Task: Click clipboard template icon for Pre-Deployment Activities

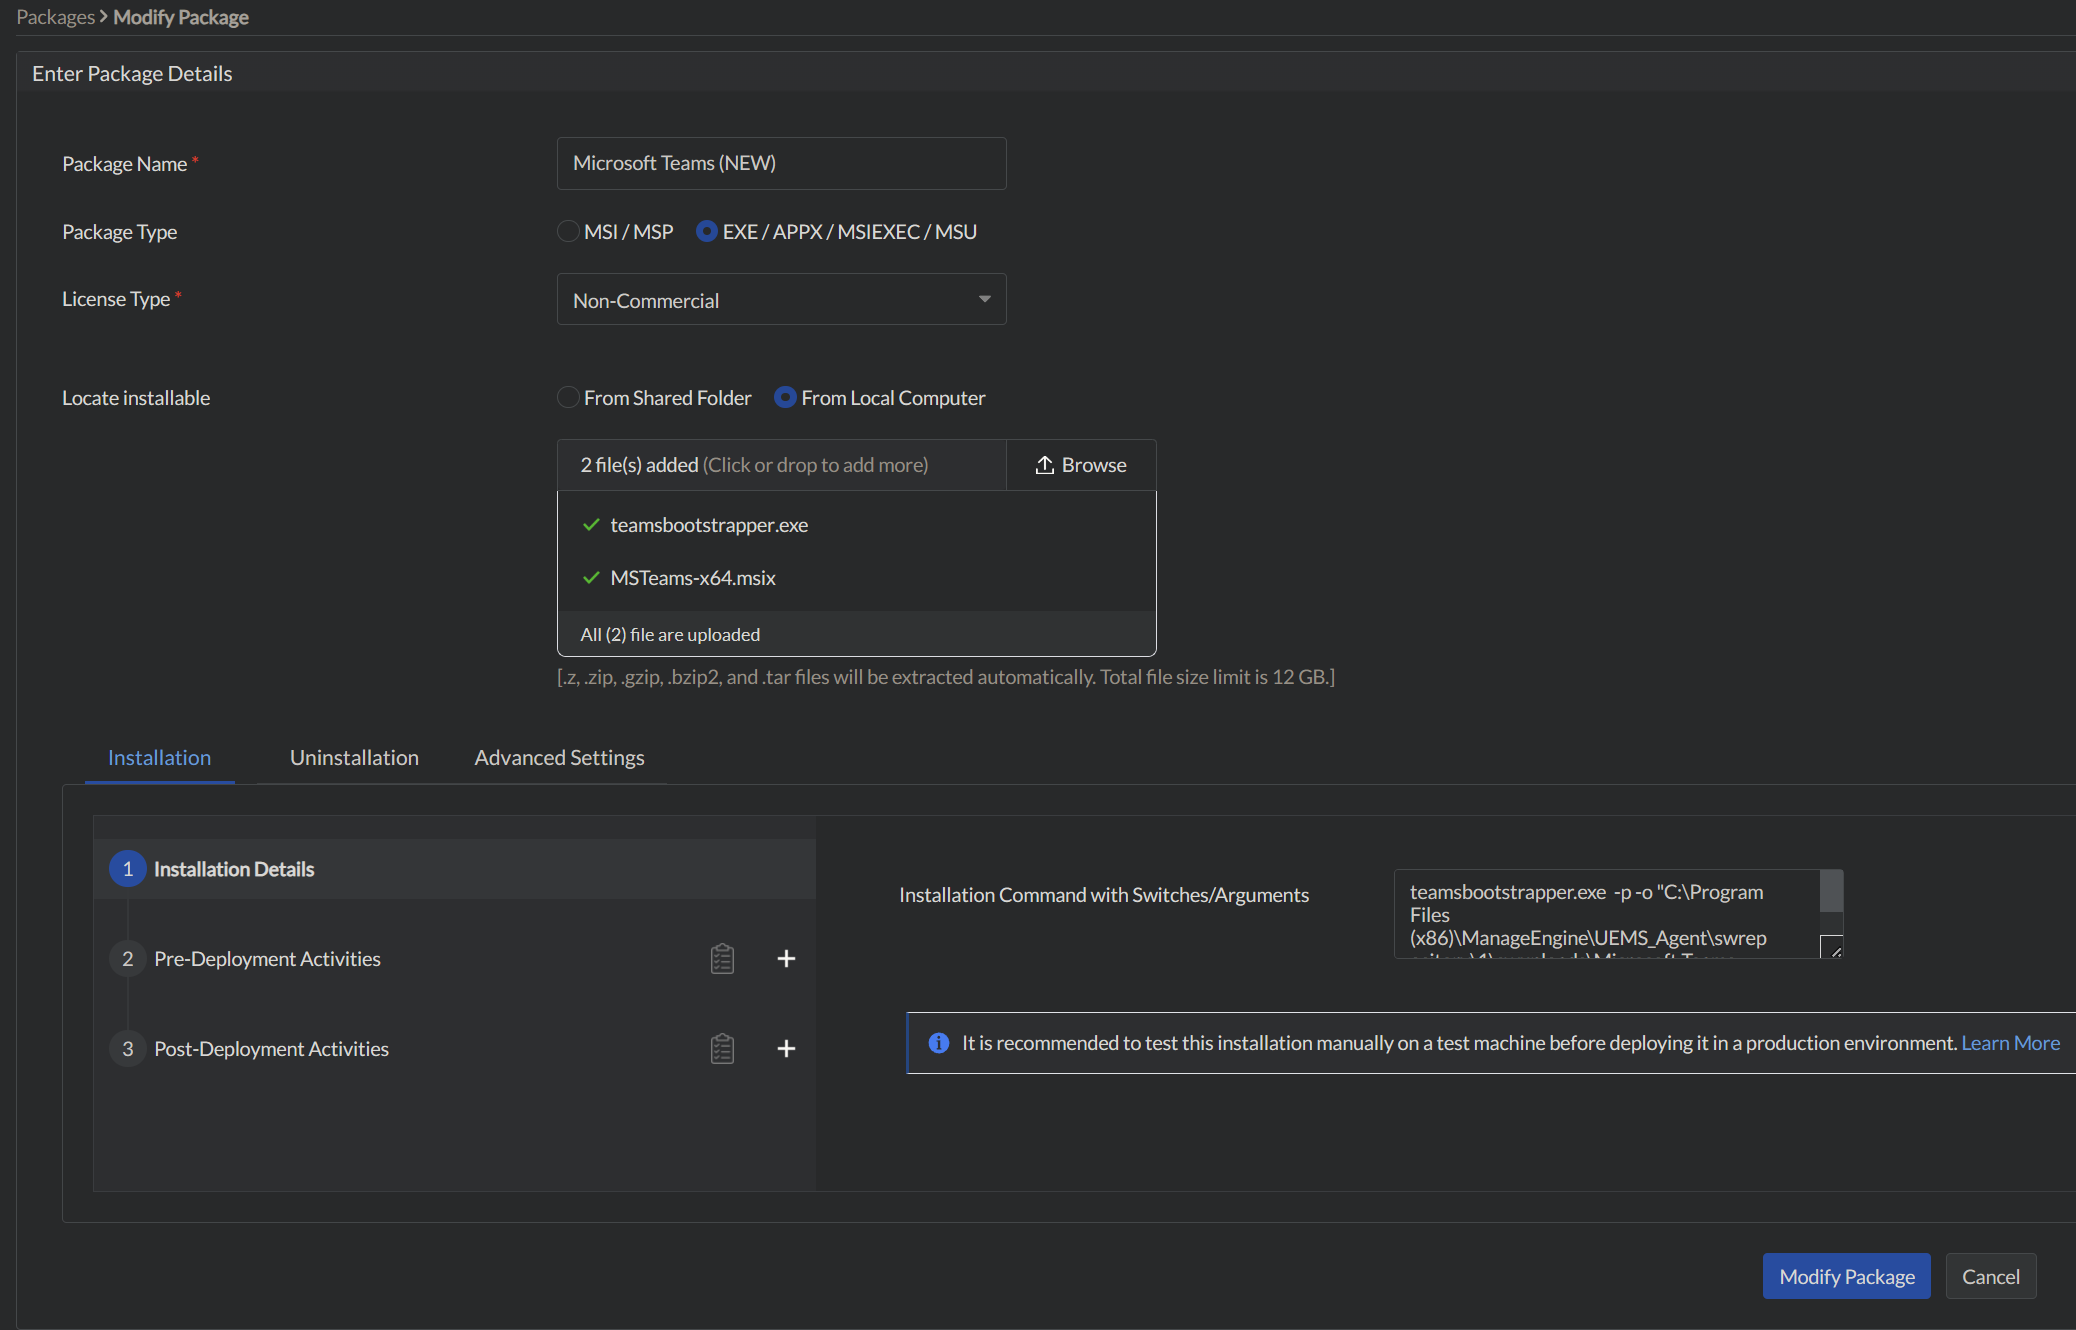Action: [722, 959]
